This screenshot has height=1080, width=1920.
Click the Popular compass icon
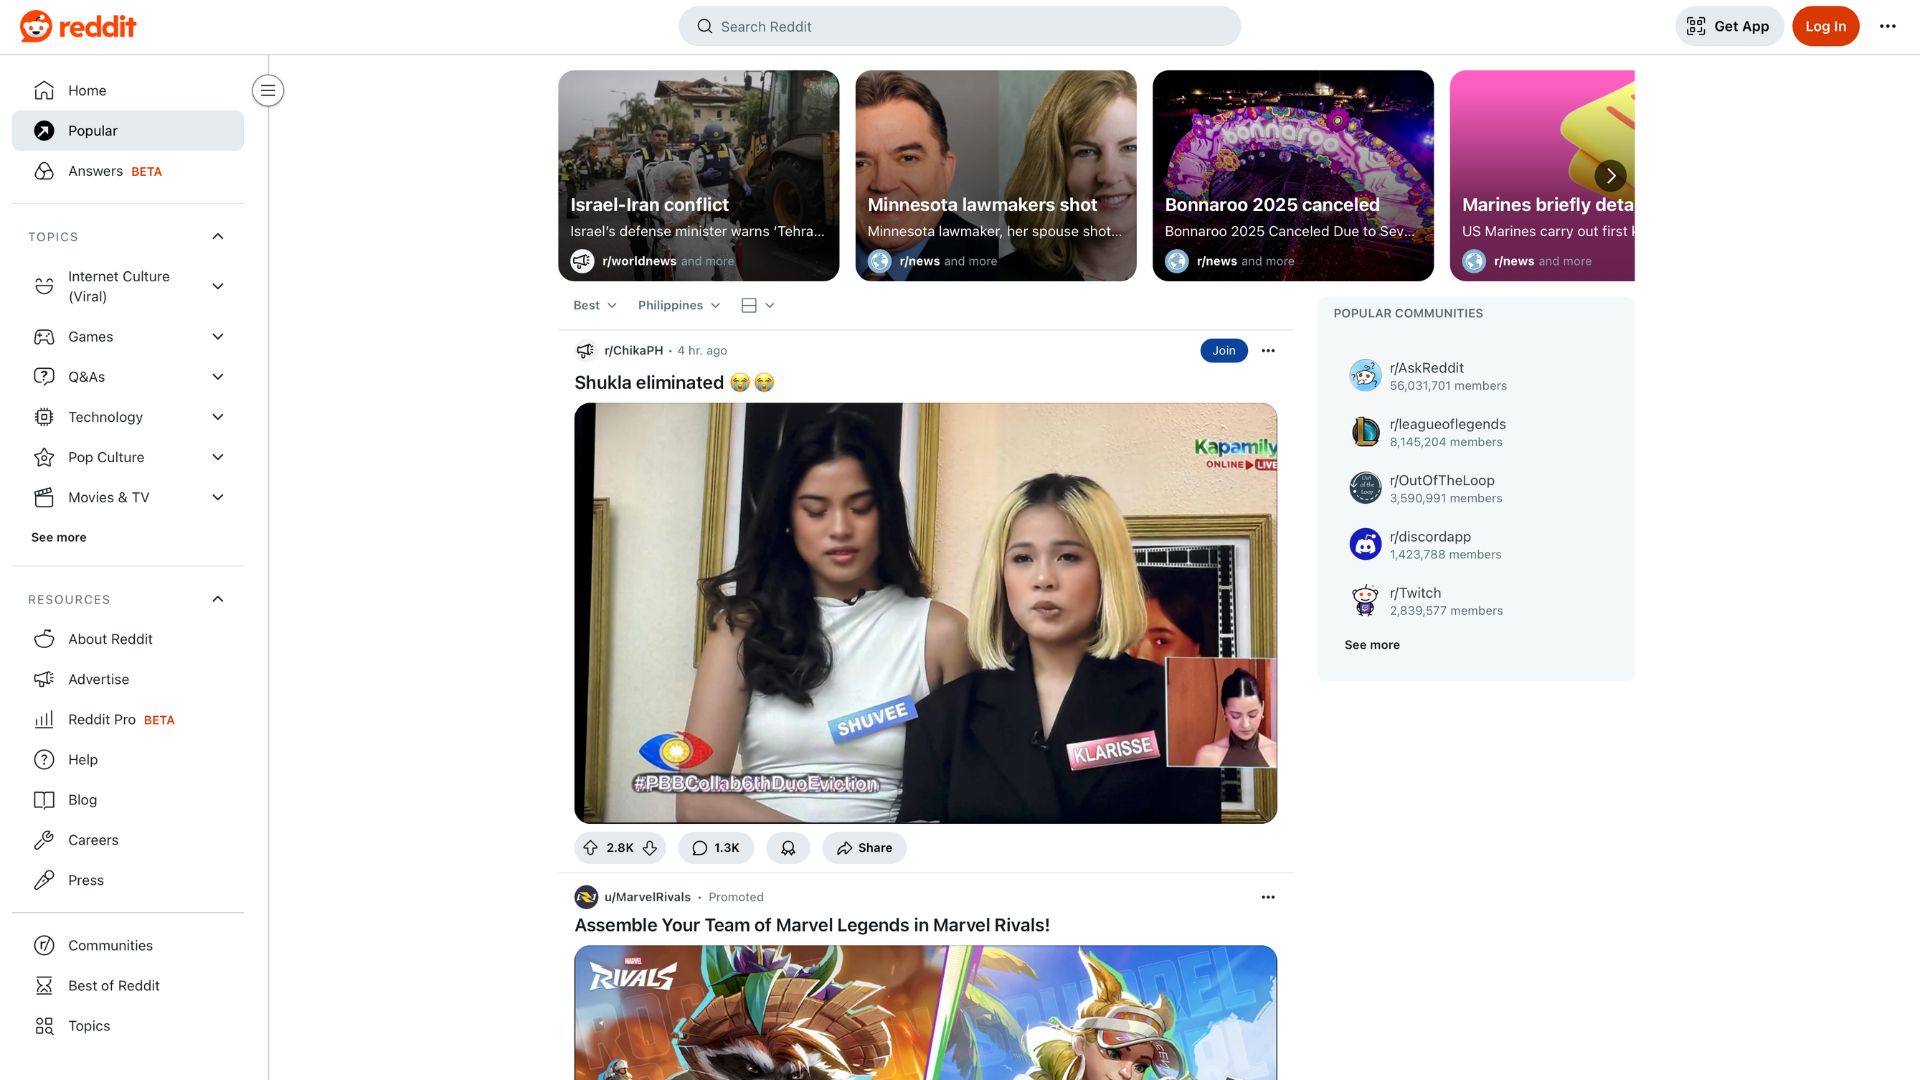coord(44,130)
